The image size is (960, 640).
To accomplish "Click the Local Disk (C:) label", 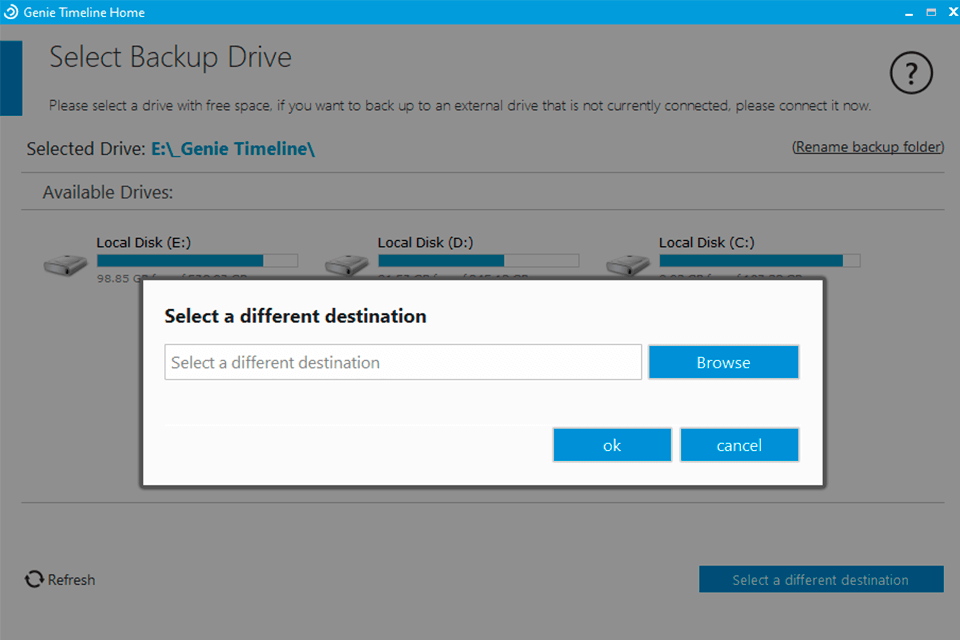I will click(707, 243).
